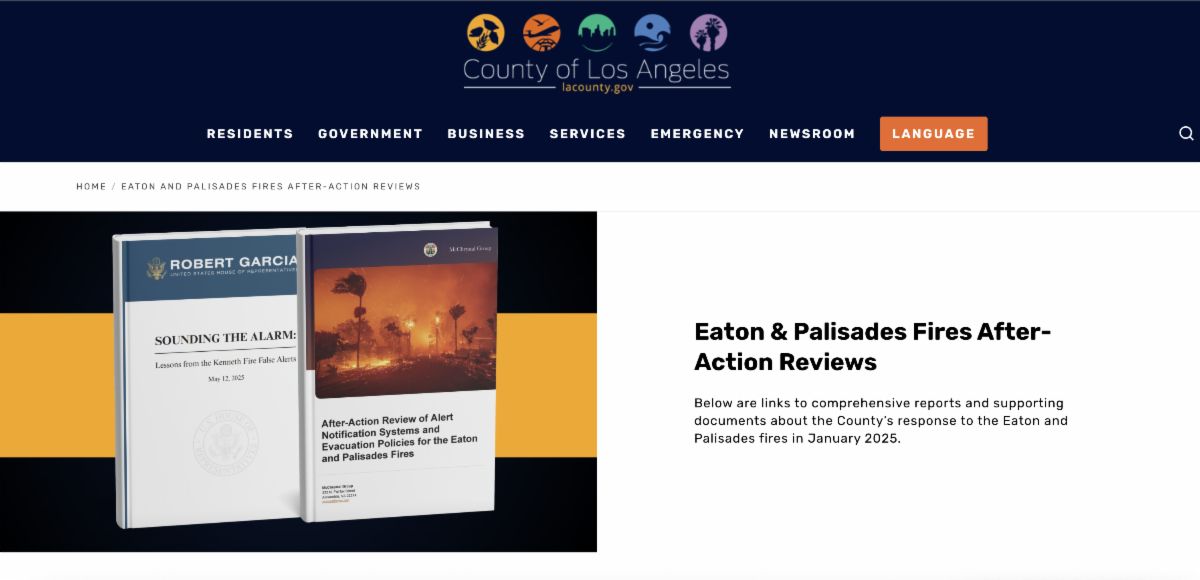
Task: Expand the Emergency navigation menu
Action: (697, 134)
